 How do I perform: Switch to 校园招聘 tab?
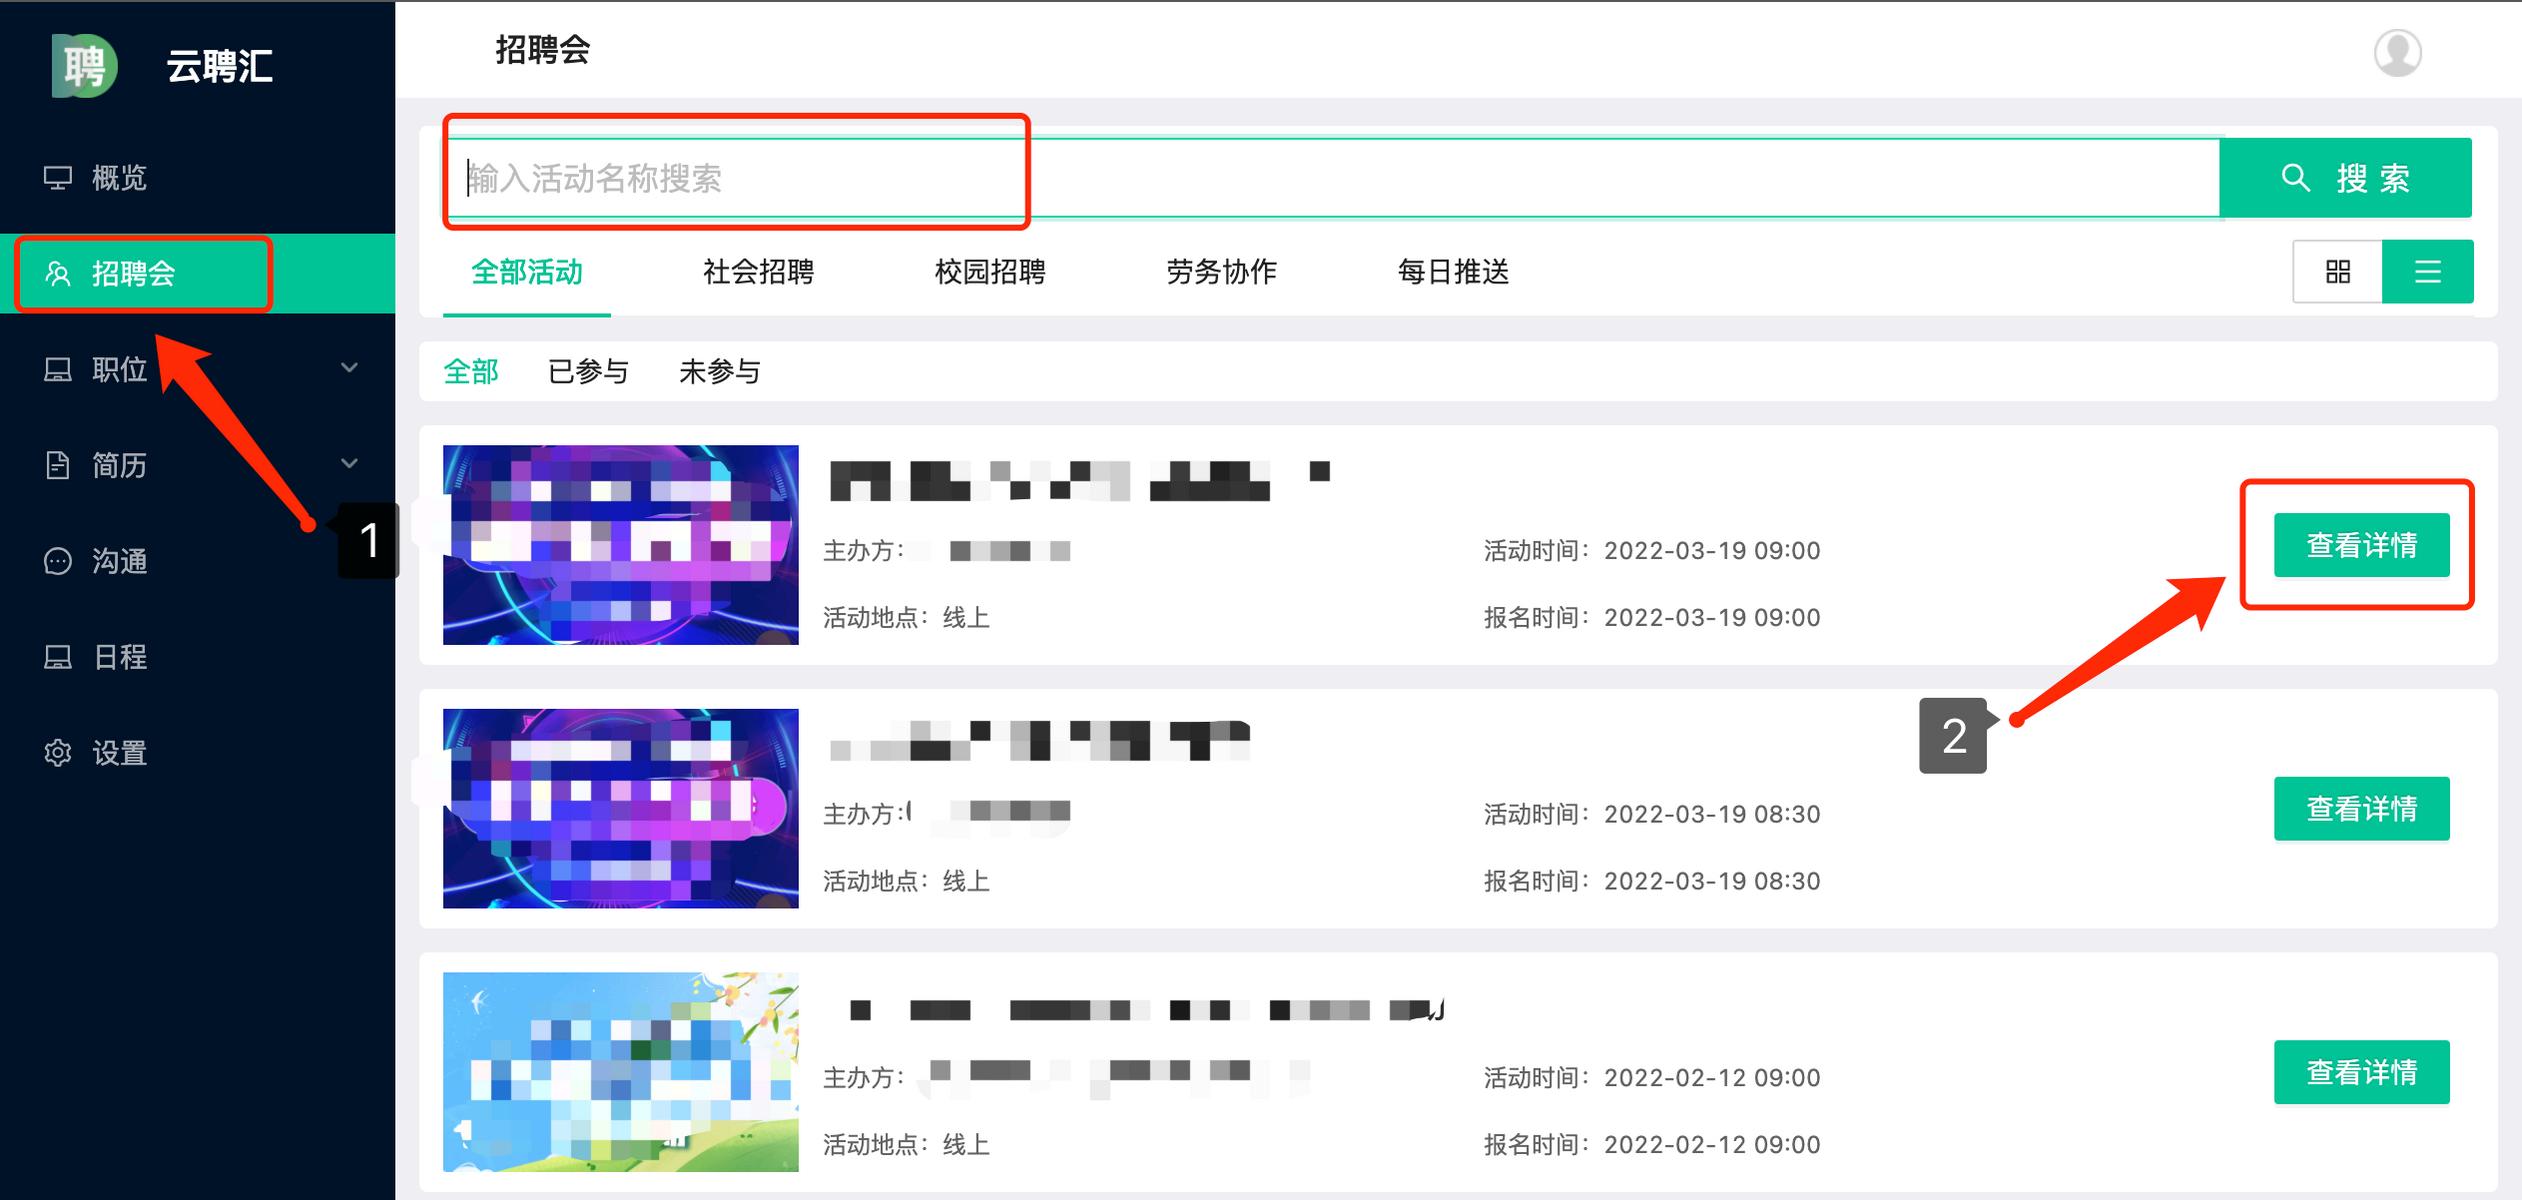tap(989, 272)
